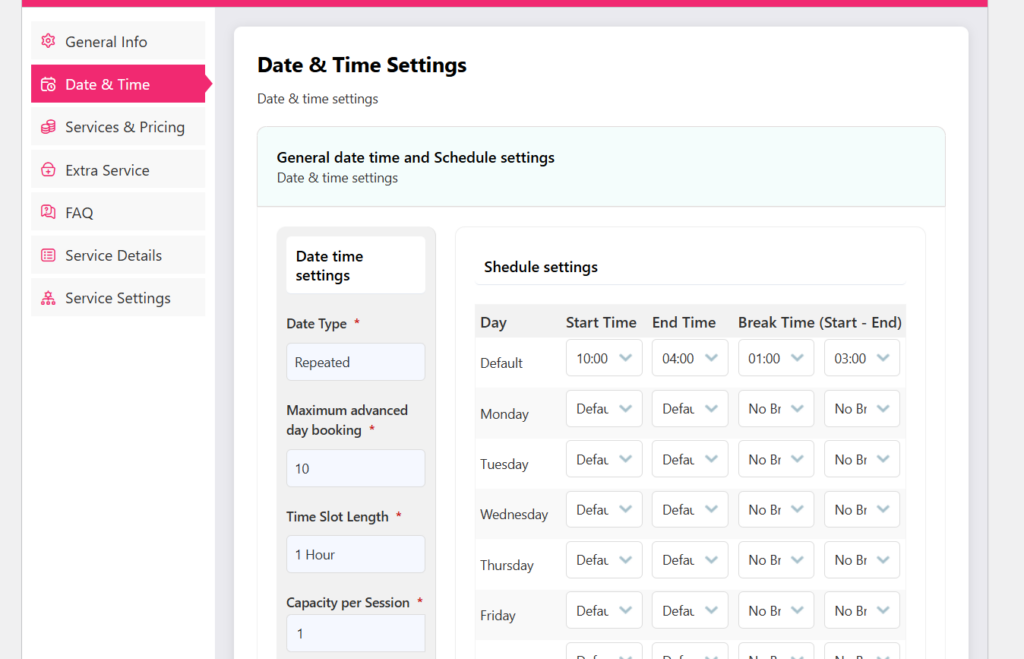Click the Service Settings hierarchy icon
This screenshot has width=1024, height=659.
click(x=48, y=298)
